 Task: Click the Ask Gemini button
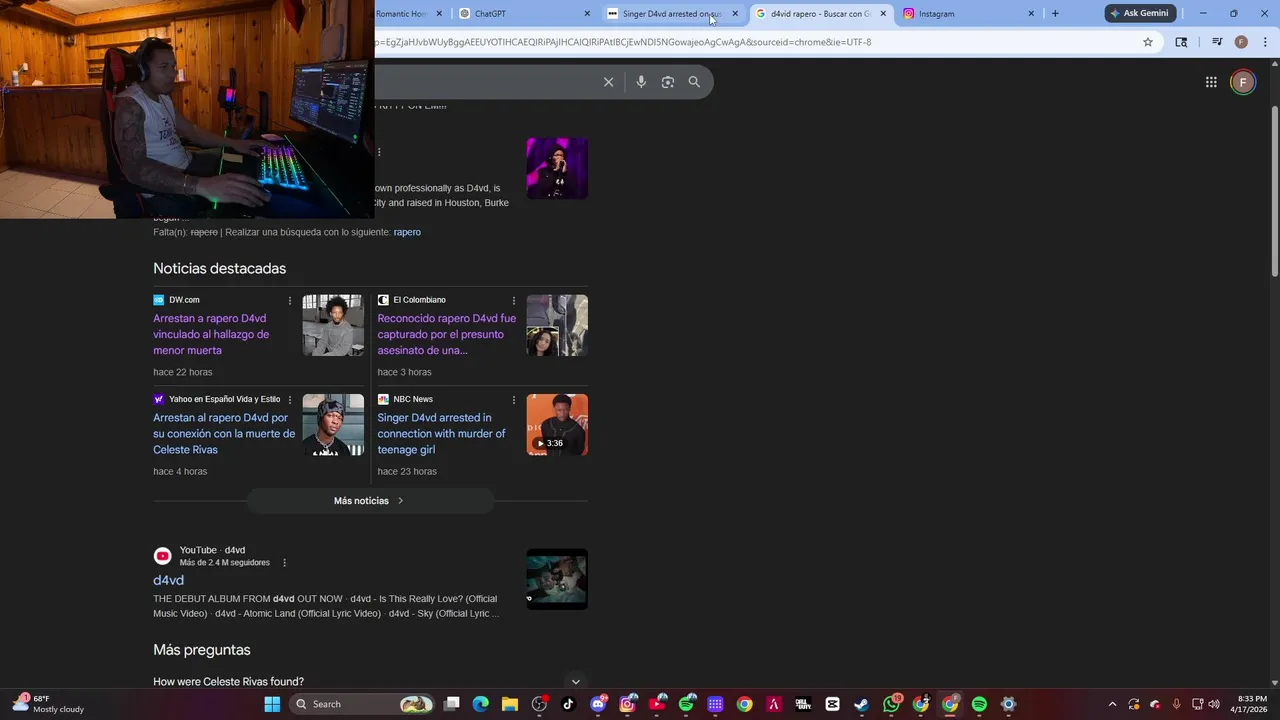(x=1139, y=13)
